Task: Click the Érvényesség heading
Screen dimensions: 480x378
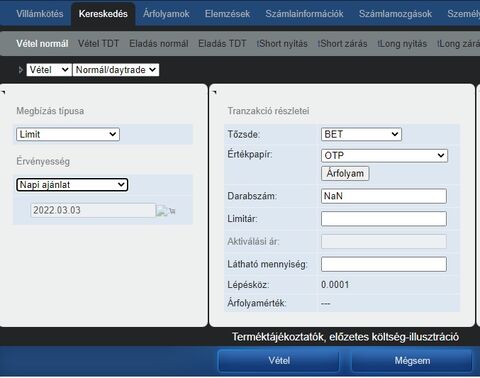Action: click(x=43, y=161)
